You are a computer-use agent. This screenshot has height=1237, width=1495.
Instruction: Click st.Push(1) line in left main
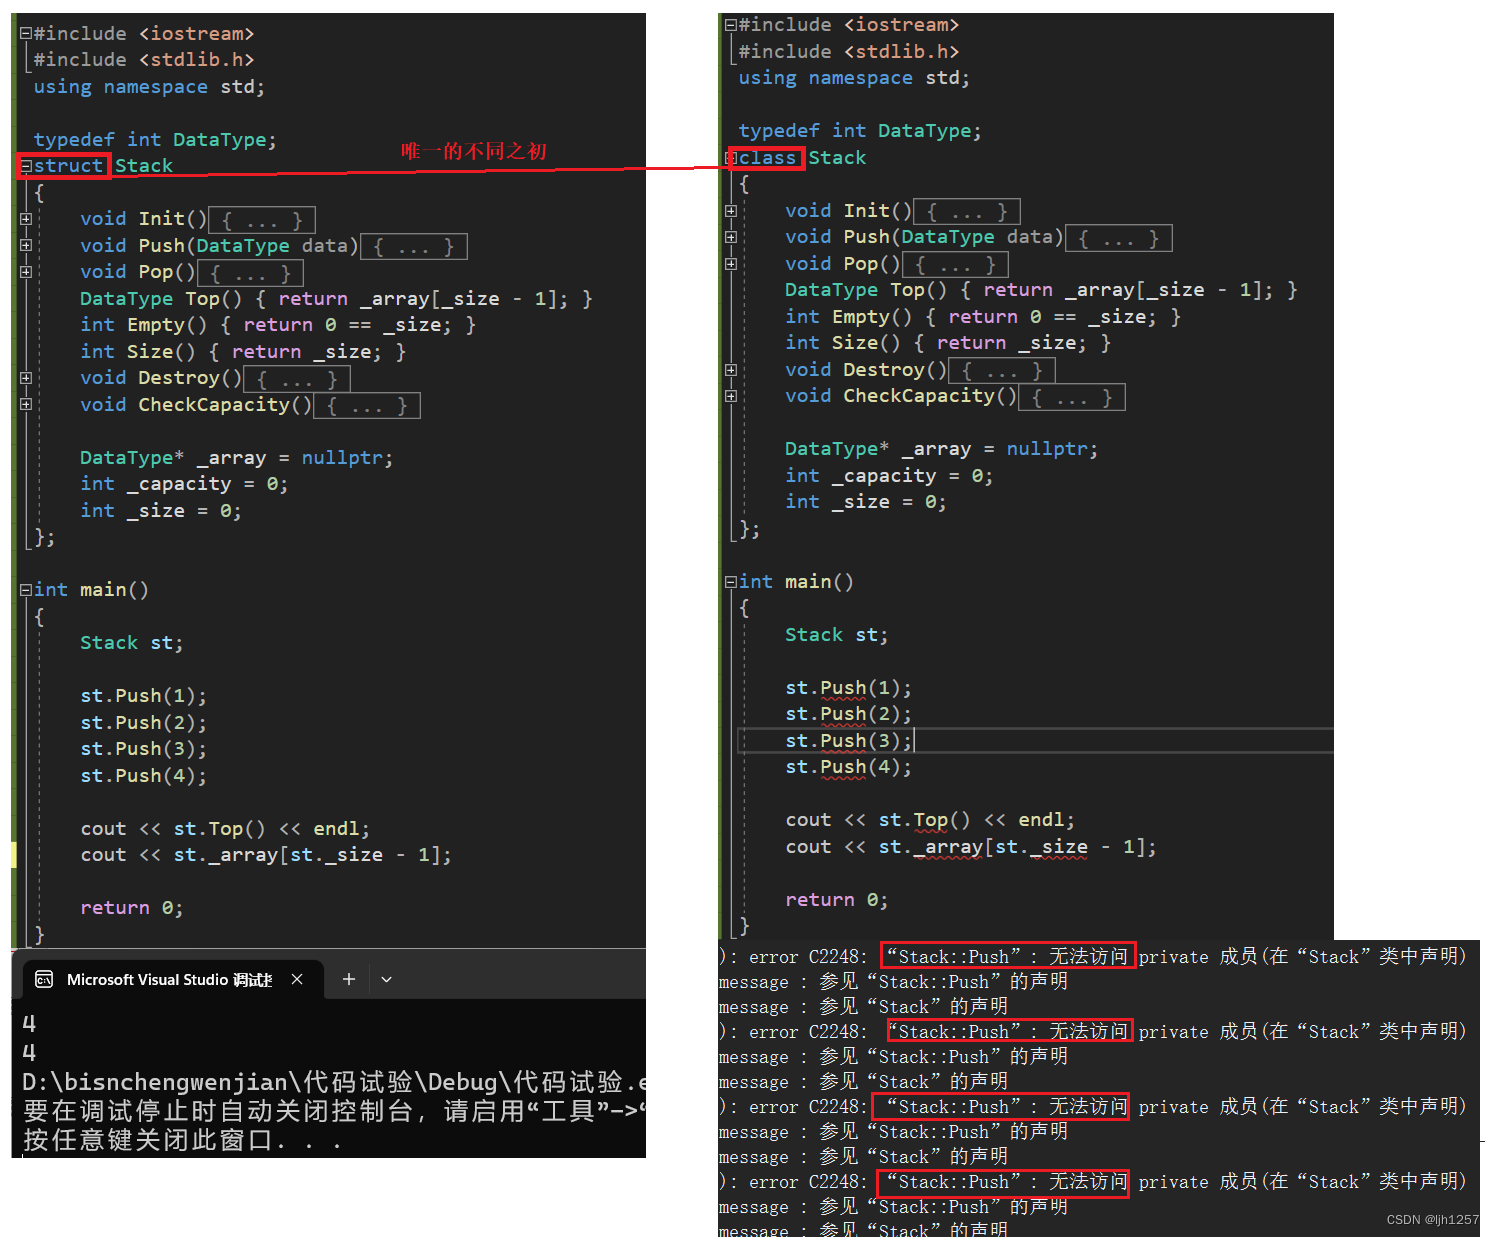(x=144, y=696)
